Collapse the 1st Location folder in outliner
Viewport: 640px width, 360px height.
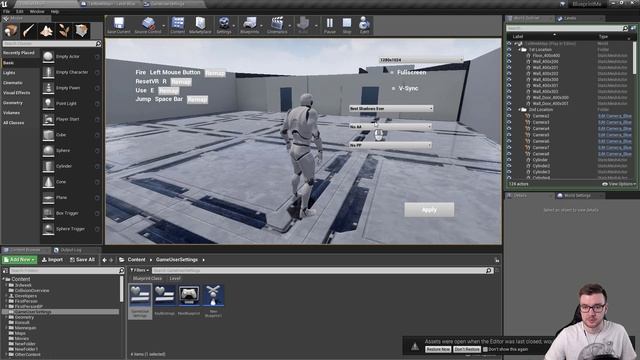click(520, 49)
